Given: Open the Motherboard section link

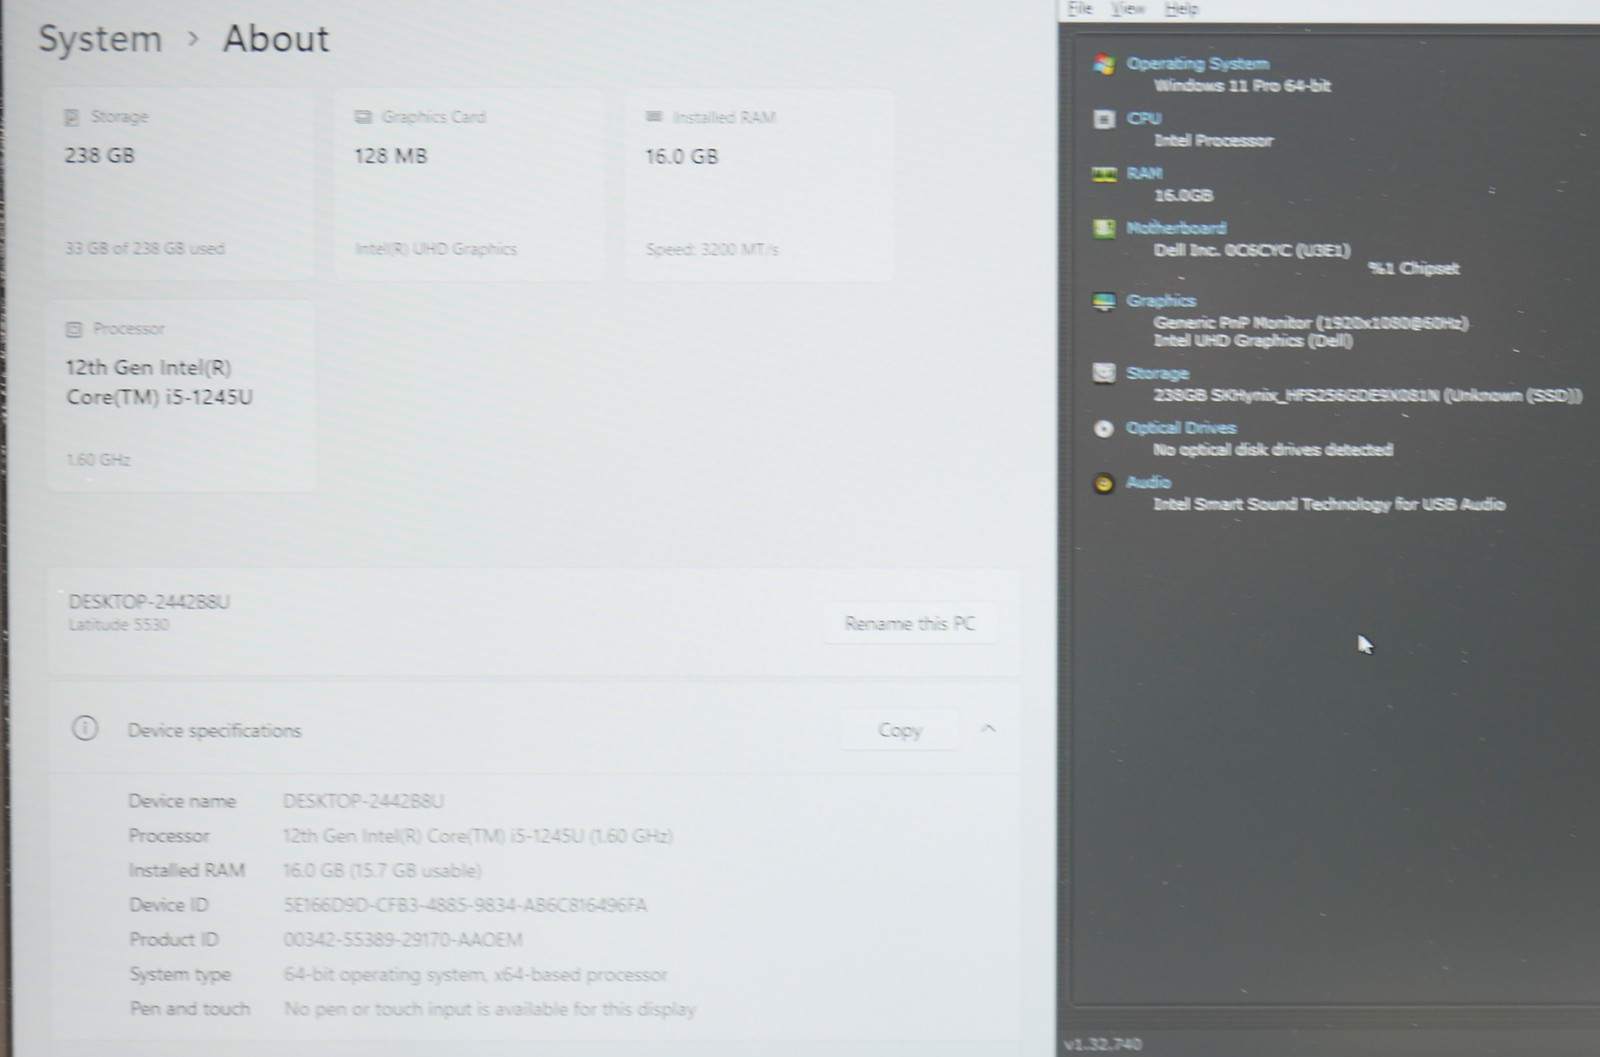Looking at the screenshot, I should (x=1176, y=227).
